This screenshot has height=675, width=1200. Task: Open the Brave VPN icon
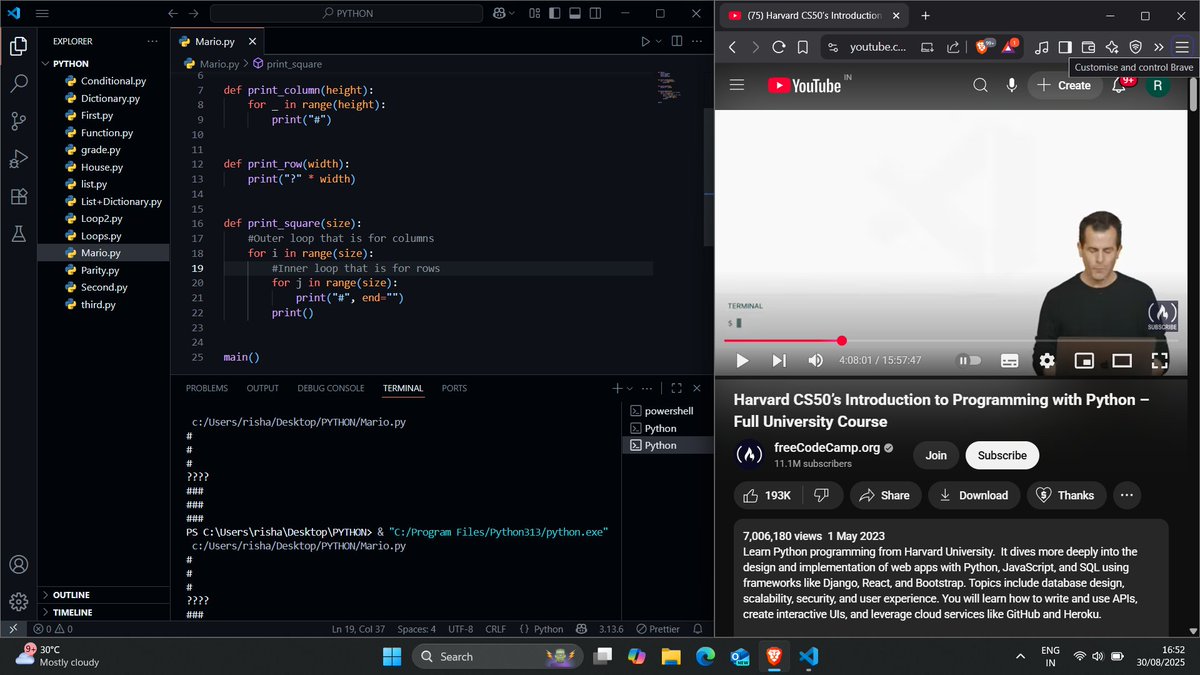click(1136, 46)
